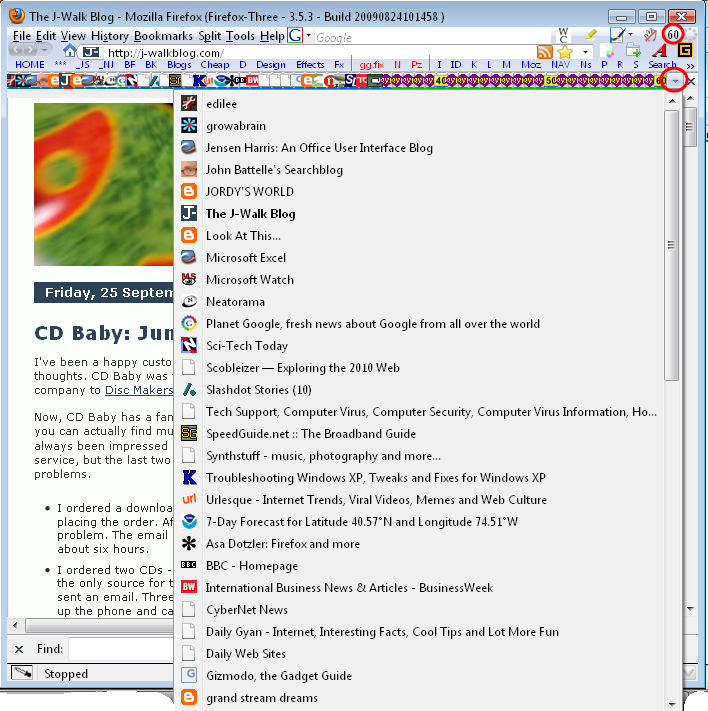The image size is (708, 711).
Task: Open the back/forward history dropdown
Action: [x=44, y=49]
